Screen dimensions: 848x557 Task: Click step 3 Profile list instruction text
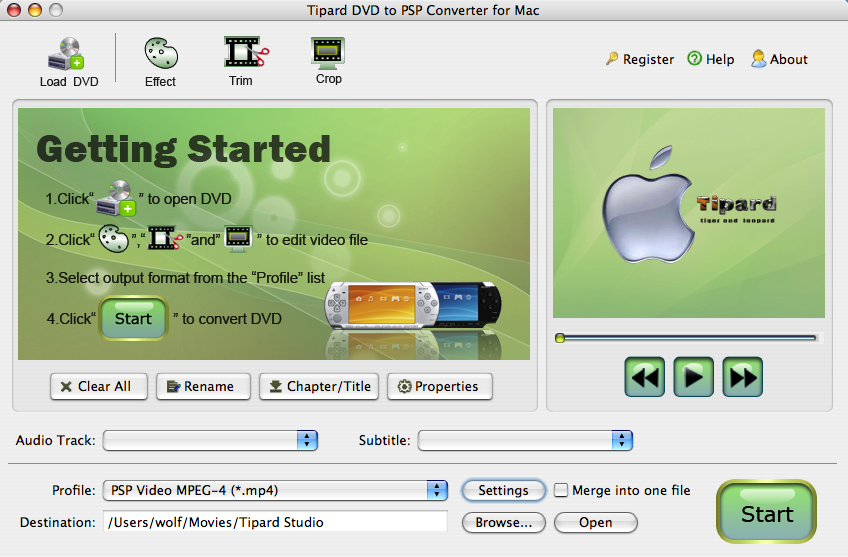pos(186,278)
